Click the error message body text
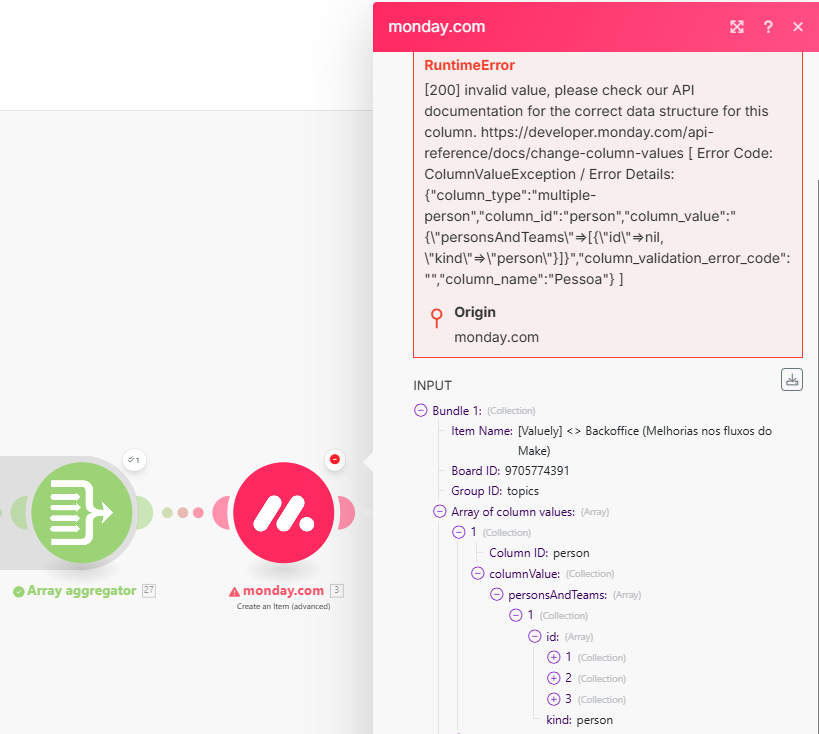Screen dimensions: 819x734 click(x=607, y=184)
